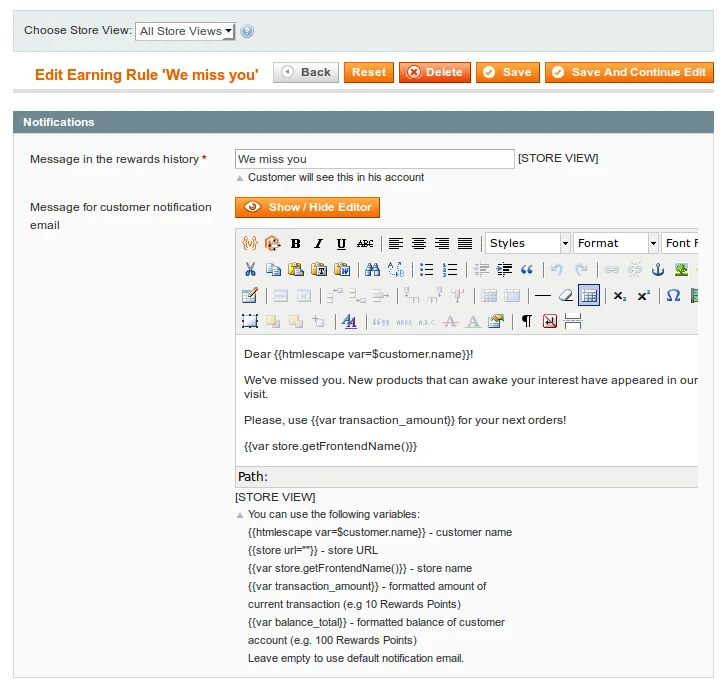The height and width of the screenshot is (680, 725).
Task: Click the insert variable icon
Action: (x=250, y=243)
